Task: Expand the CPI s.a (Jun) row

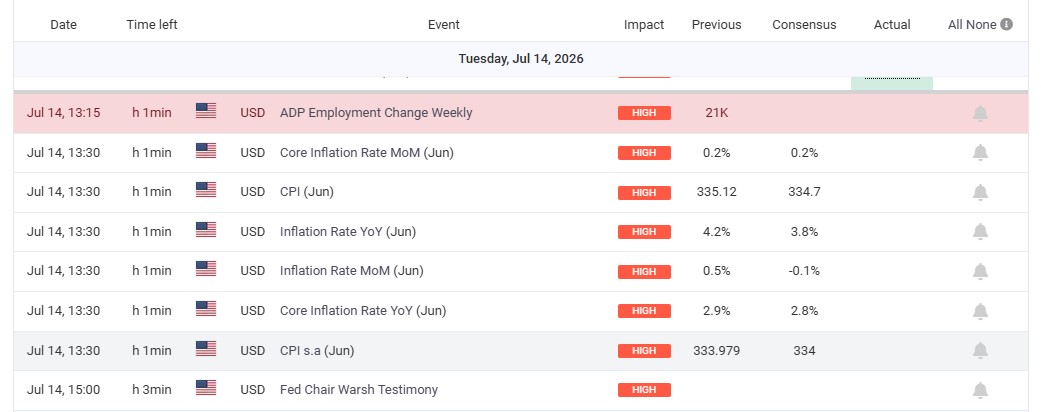Action: pyautogui.click(x=520, y=350)
